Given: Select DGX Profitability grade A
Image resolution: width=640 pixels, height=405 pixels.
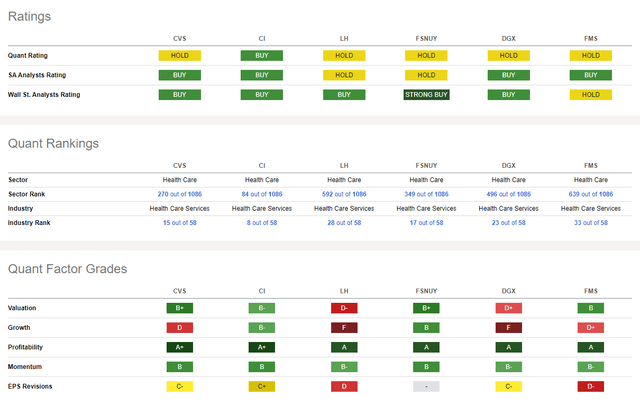Looking at the screenshot, I should 509,347.
